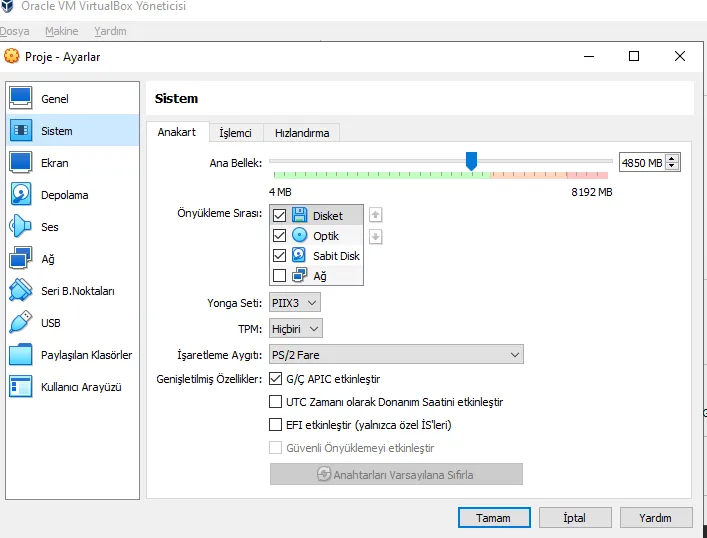This screenshot has width=707, height=538.
Task: Enable EFI etkinleştir checkbox
Action: tap(275, 424)
